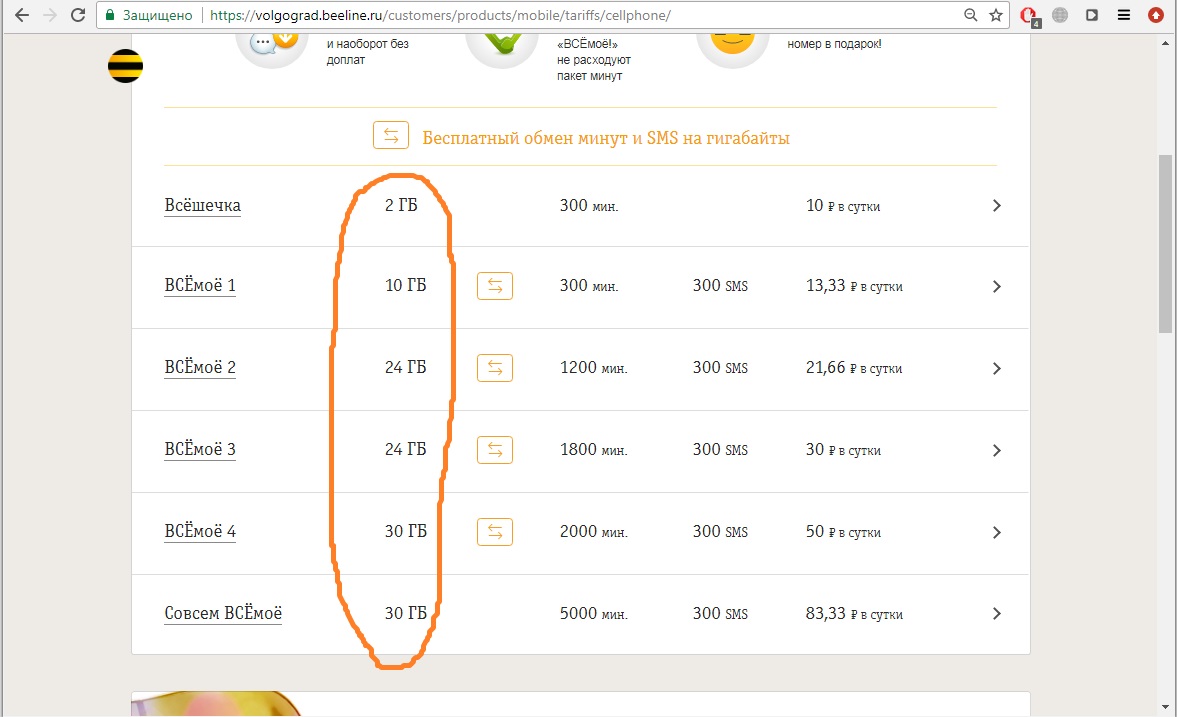1177x717 pixels.
Task: Click the 2 ГБ value for Всёшечка
Action: tap(401, 206)
